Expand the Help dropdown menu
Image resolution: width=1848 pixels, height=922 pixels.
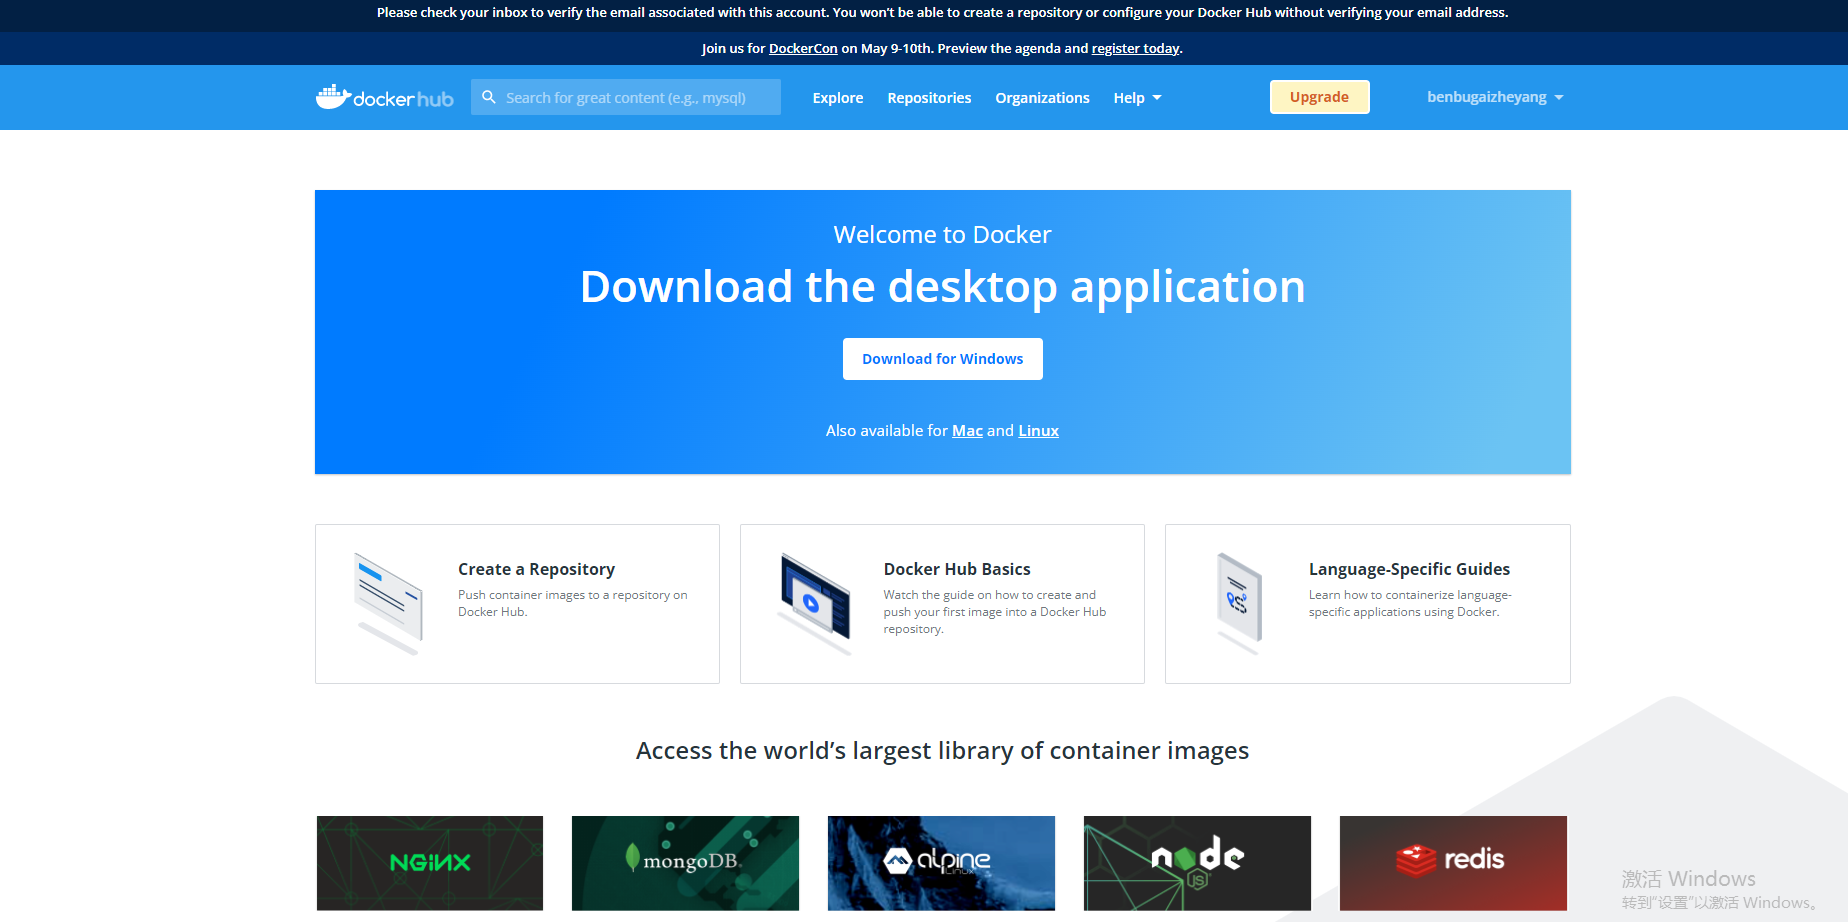1137,98
